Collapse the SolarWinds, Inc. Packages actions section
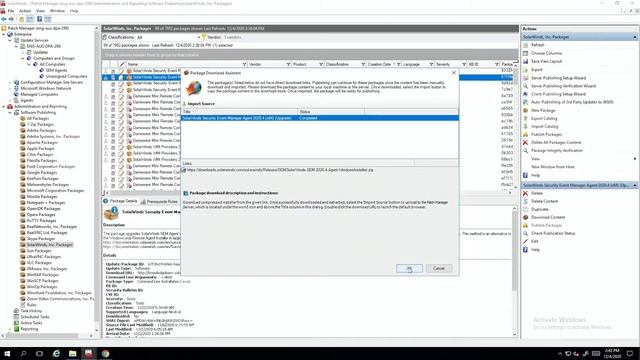 click(635, 37)
